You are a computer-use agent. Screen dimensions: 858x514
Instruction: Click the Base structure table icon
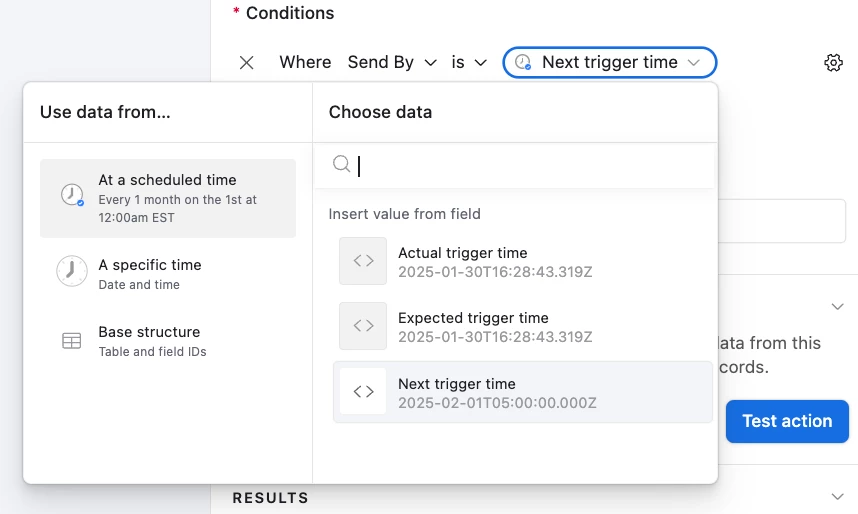(72, 340)
